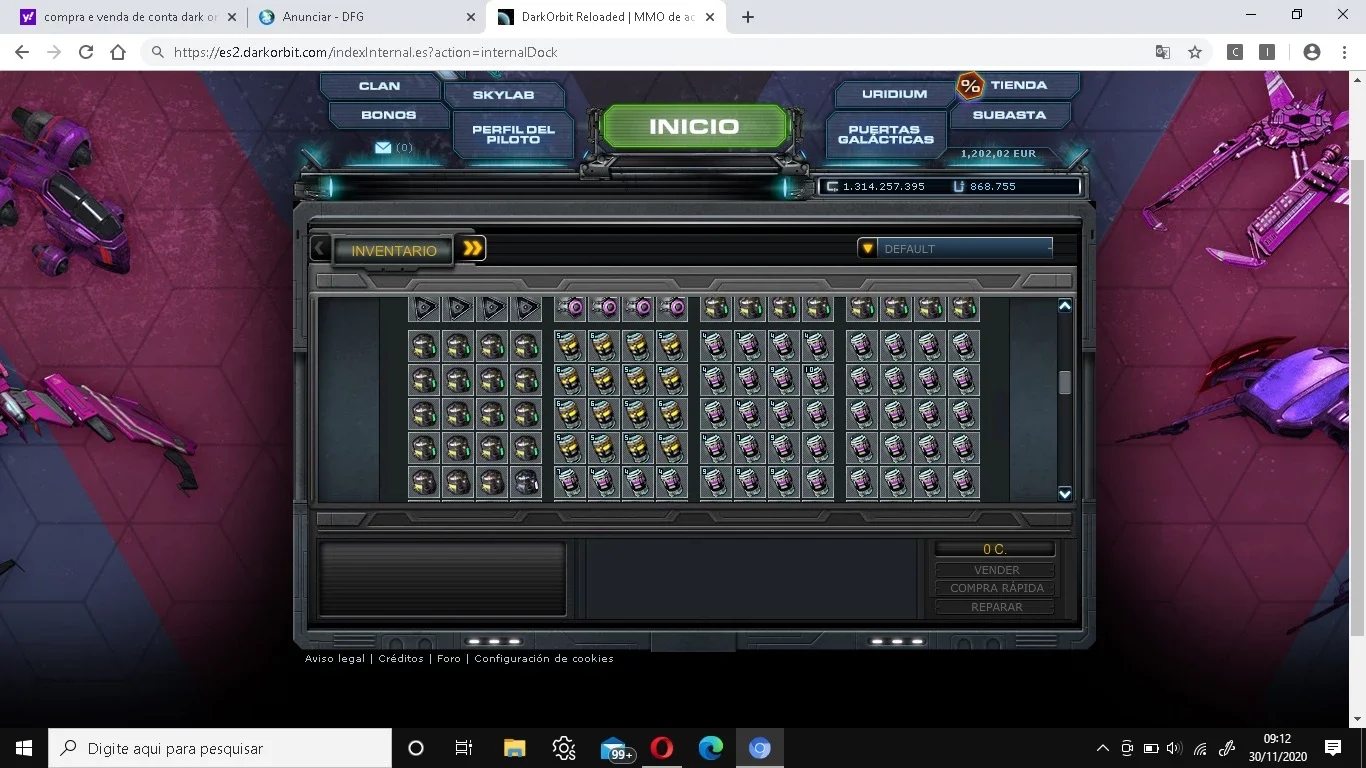Select the purple item marked 10
Viewport: 1366px width, 768px height.
point(817,380)
